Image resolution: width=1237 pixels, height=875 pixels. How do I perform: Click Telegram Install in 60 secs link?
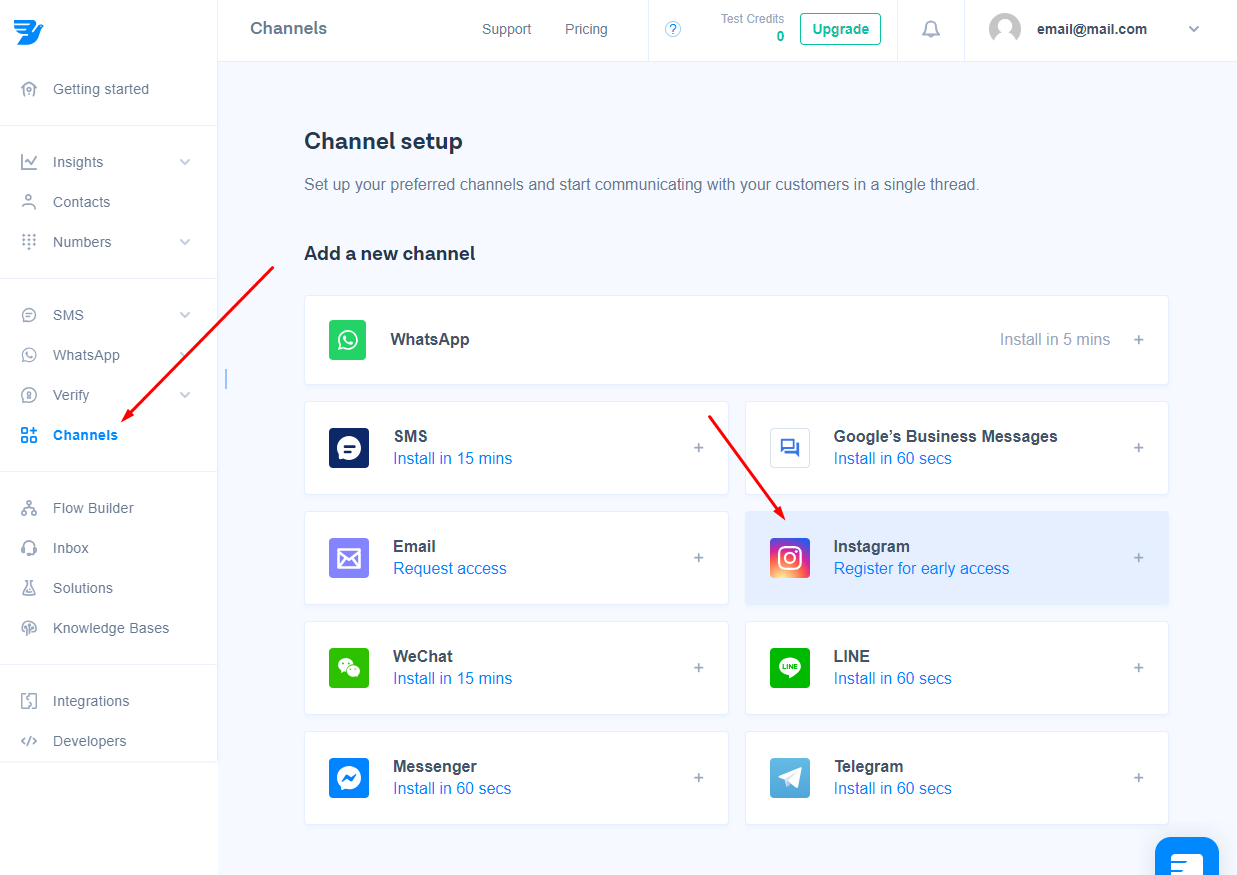893,789
